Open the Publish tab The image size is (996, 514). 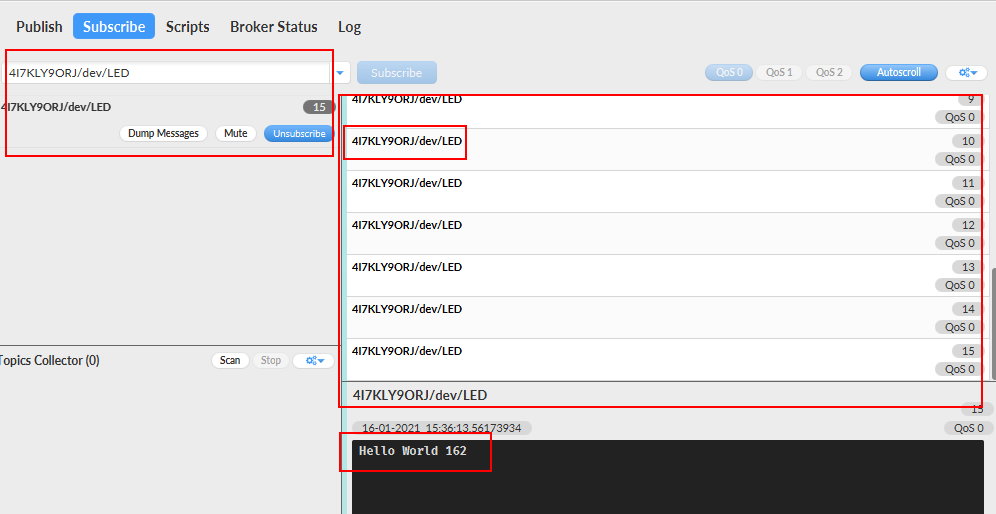pos(39,27)
